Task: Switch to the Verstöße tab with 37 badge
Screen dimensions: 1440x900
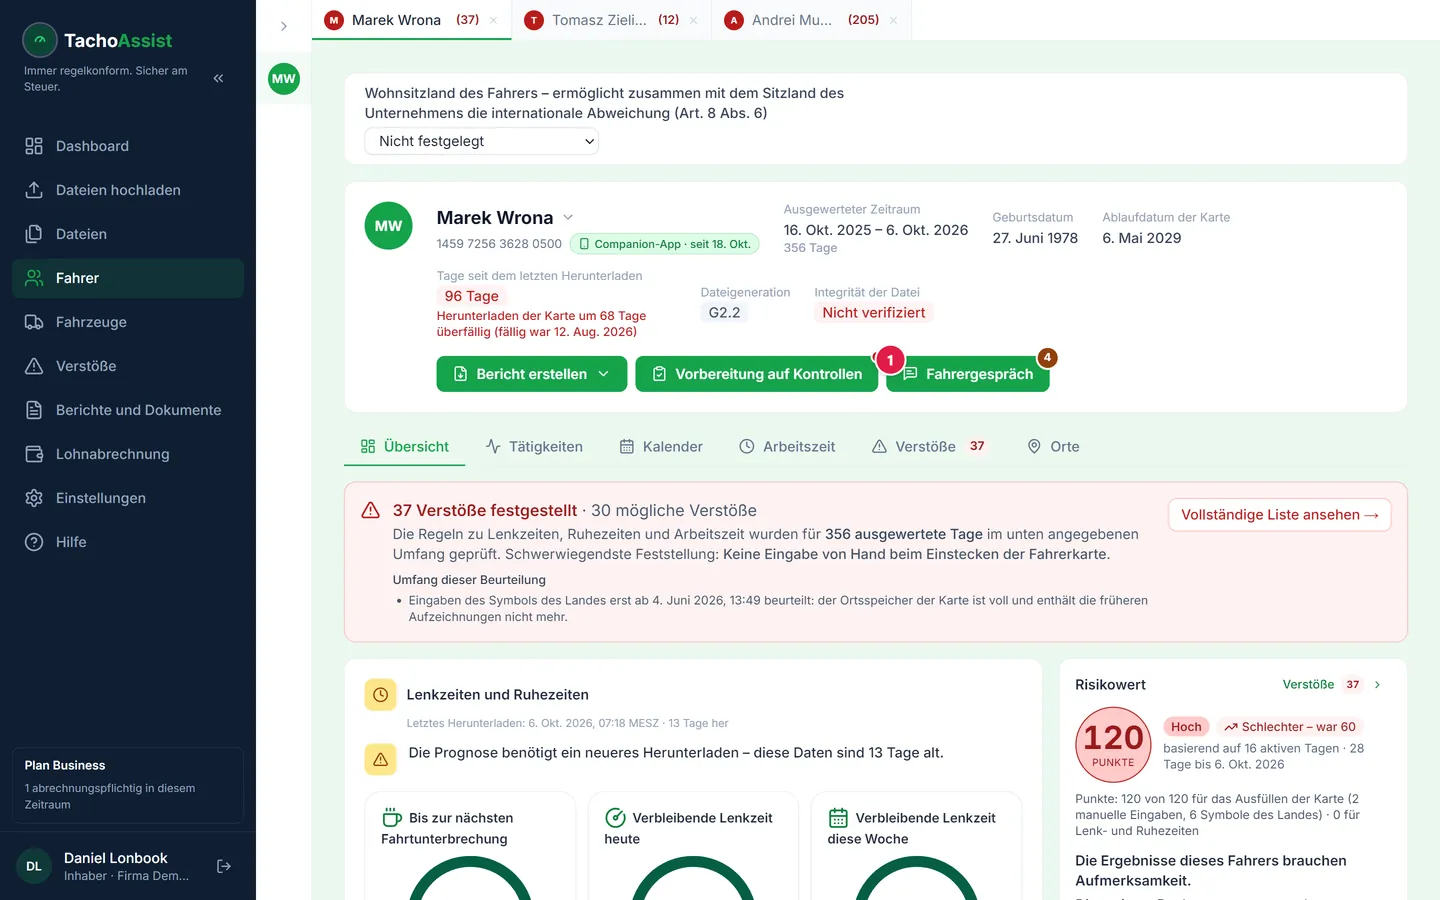Action: [929, 447]
